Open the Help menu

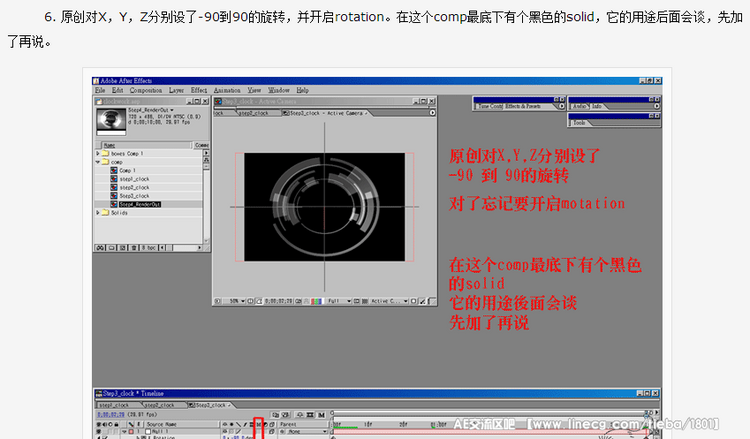[302, 90]
